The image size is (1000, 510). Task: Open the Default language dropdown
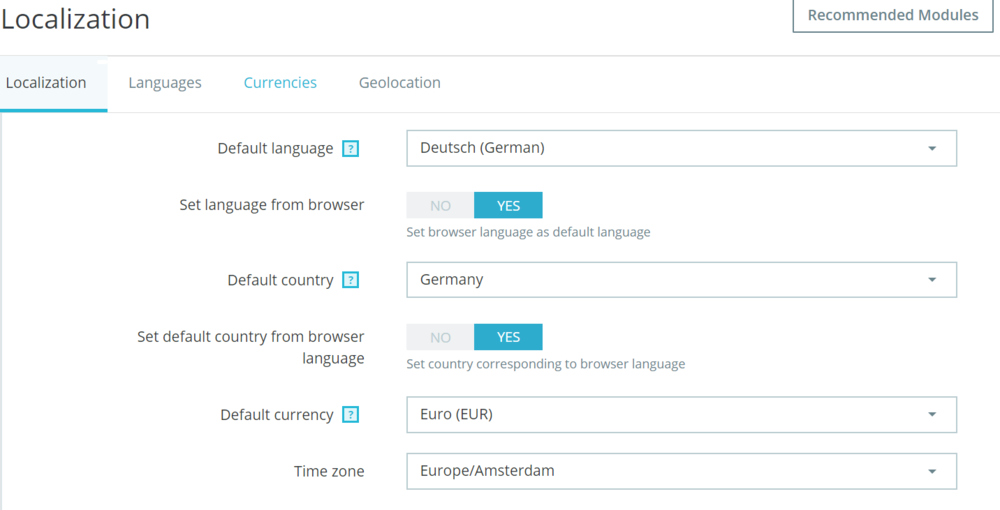point(680,148)
